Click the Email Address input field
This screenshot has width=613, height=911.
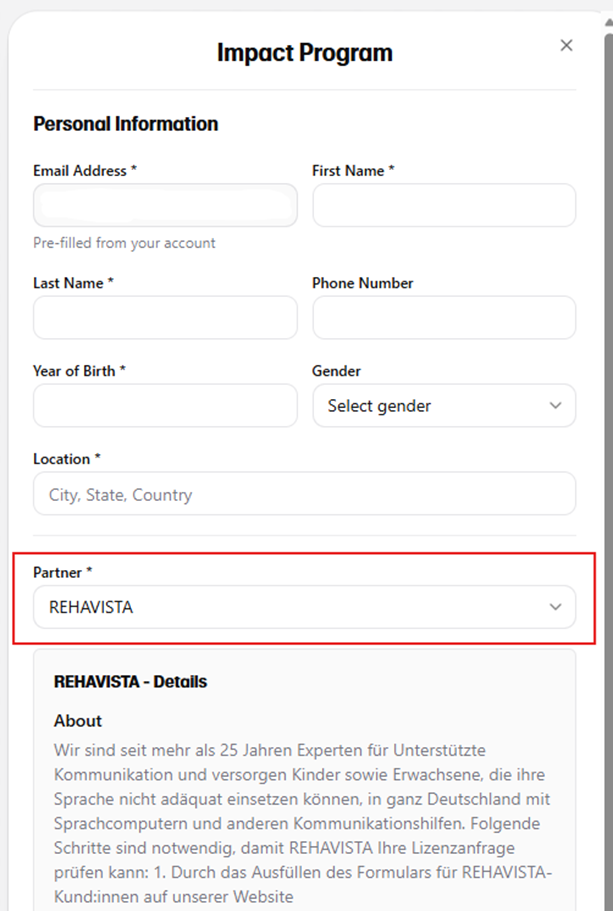tap(165, 205)
